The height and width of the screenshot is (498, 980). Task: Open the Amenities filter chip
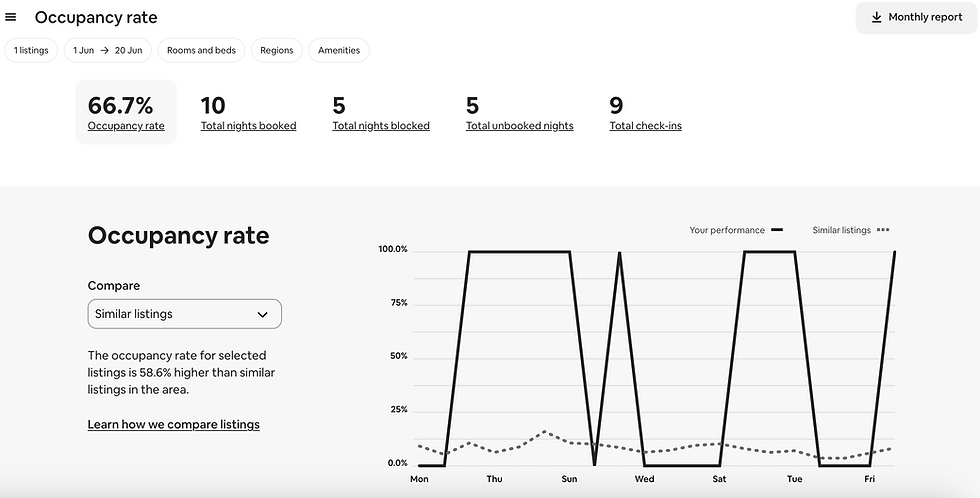(339, 51)
